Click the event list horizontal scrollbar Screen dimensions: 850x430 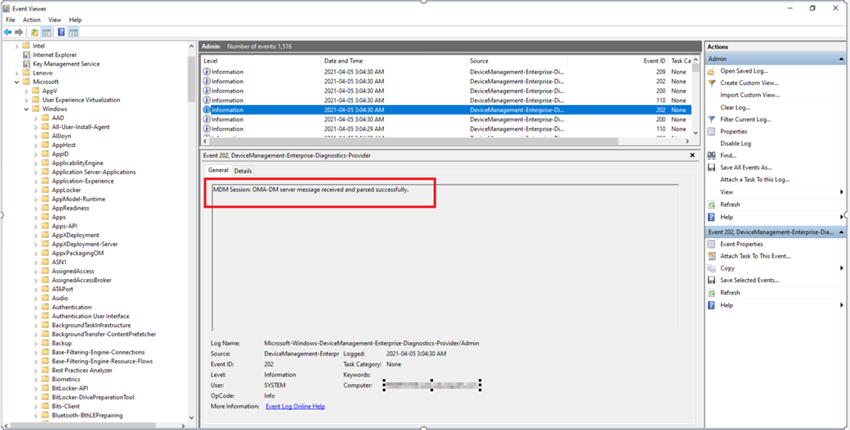tap(414, 141)
